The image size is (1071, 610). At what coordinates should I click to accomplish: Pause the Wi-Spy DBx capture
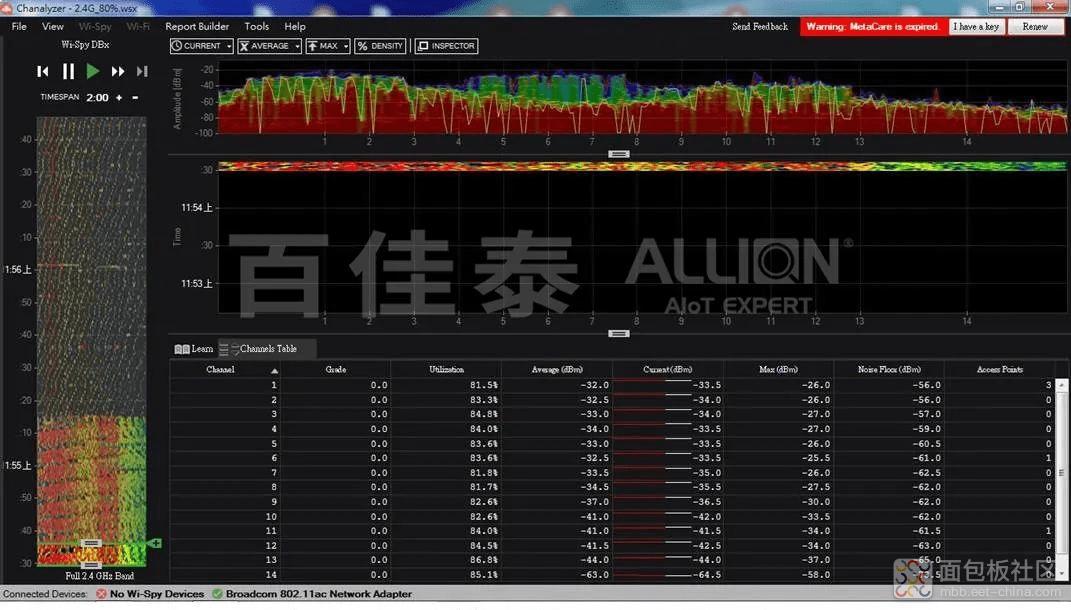point(68,71)
